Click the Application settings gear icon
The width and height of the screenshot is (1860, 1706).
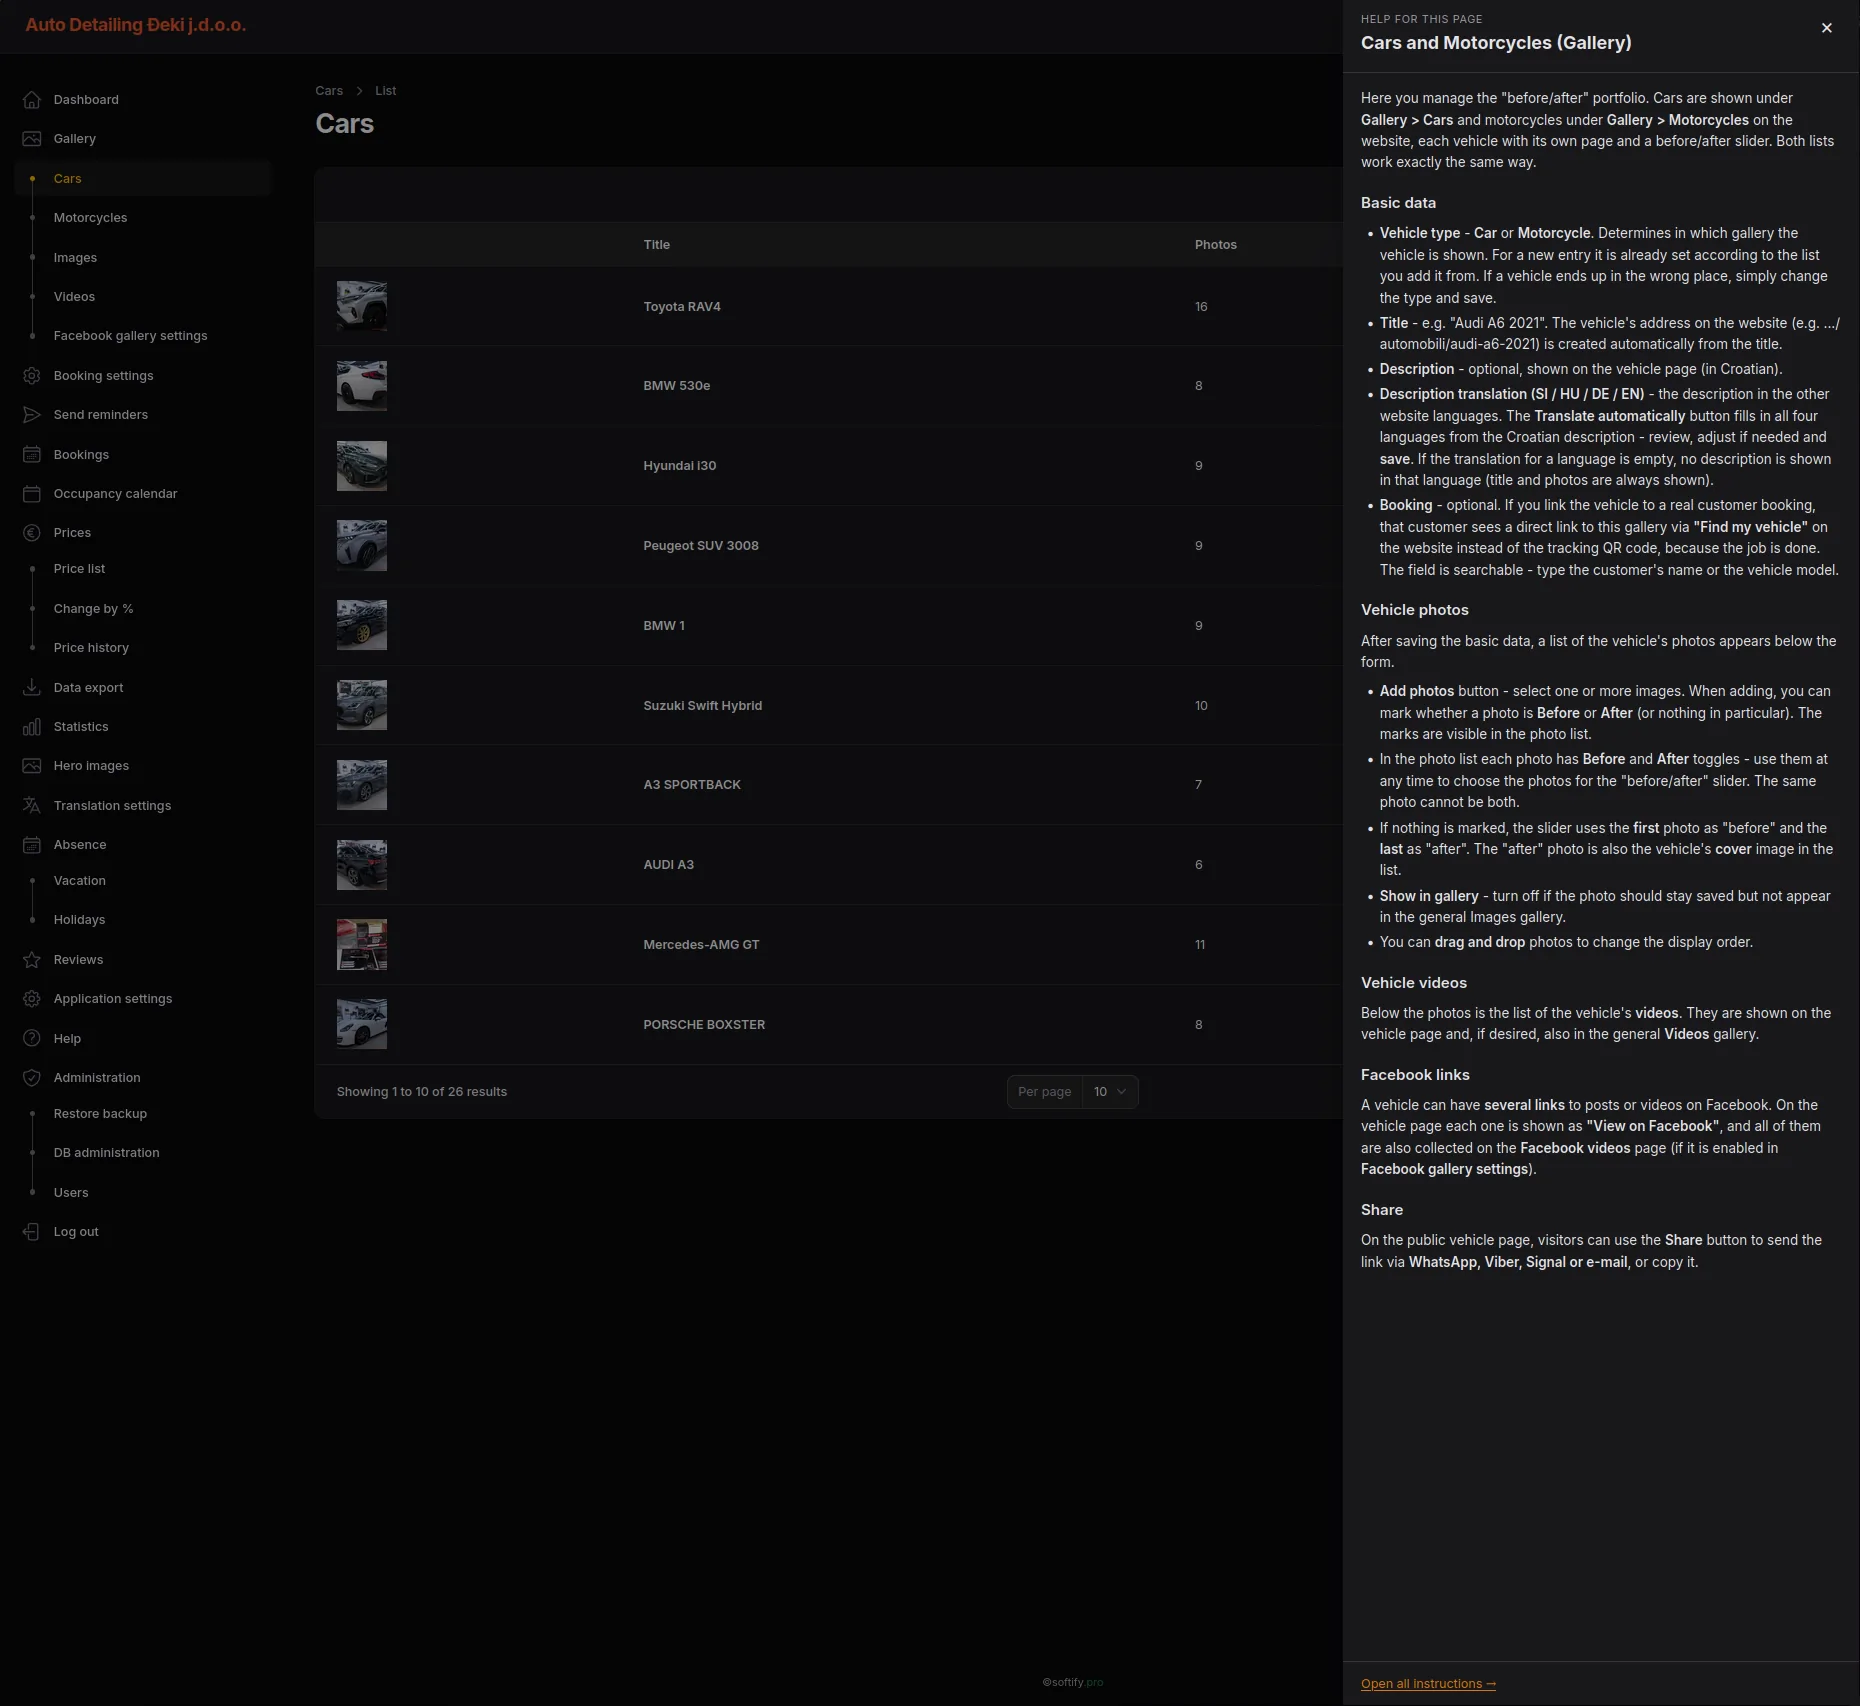pos(32,999)
